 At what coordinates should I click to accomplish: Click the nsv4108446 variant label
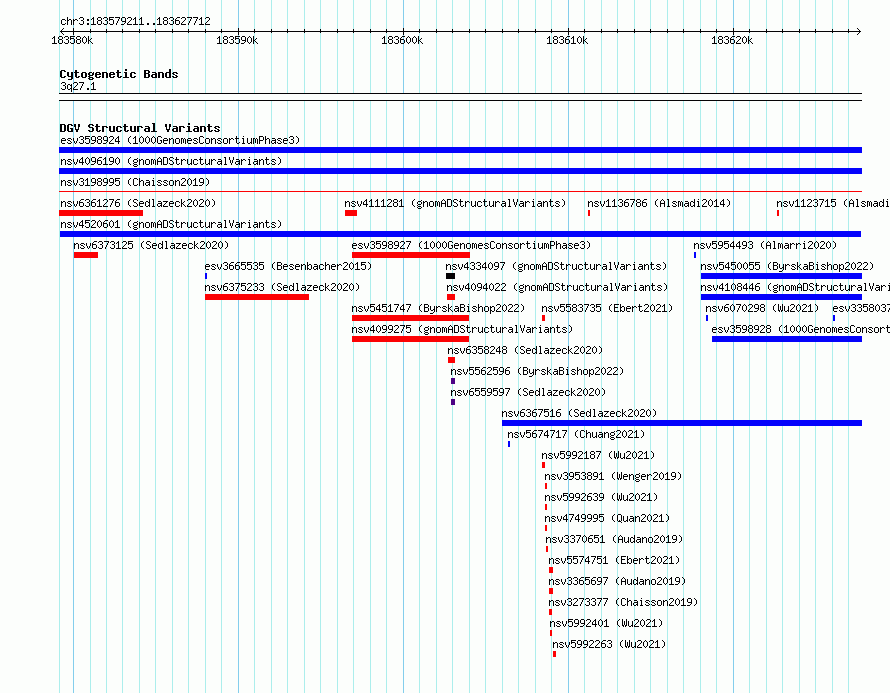point(795,287)
